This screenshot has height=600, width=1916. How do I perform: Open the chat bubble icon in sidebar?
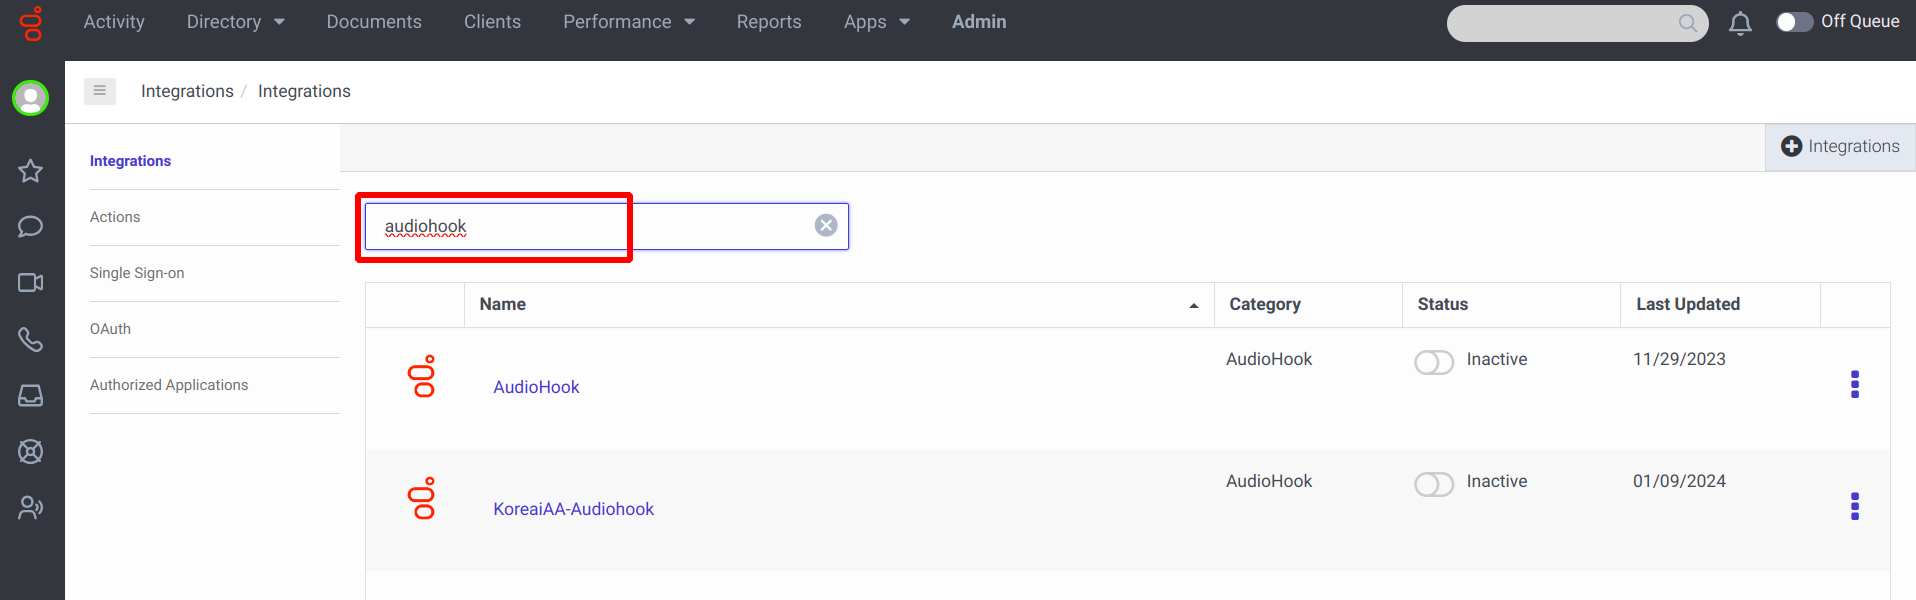pos(31,227)
